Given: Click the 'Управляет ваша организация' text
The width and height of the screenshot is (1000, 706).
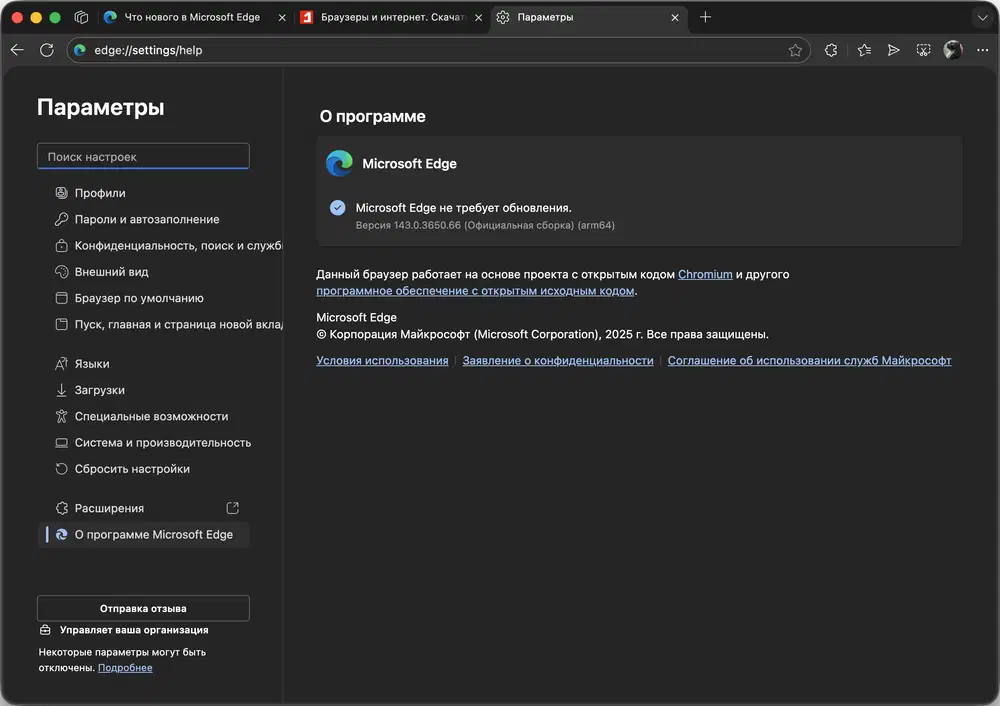Looking at the screenshot, I should coord(134,629).
